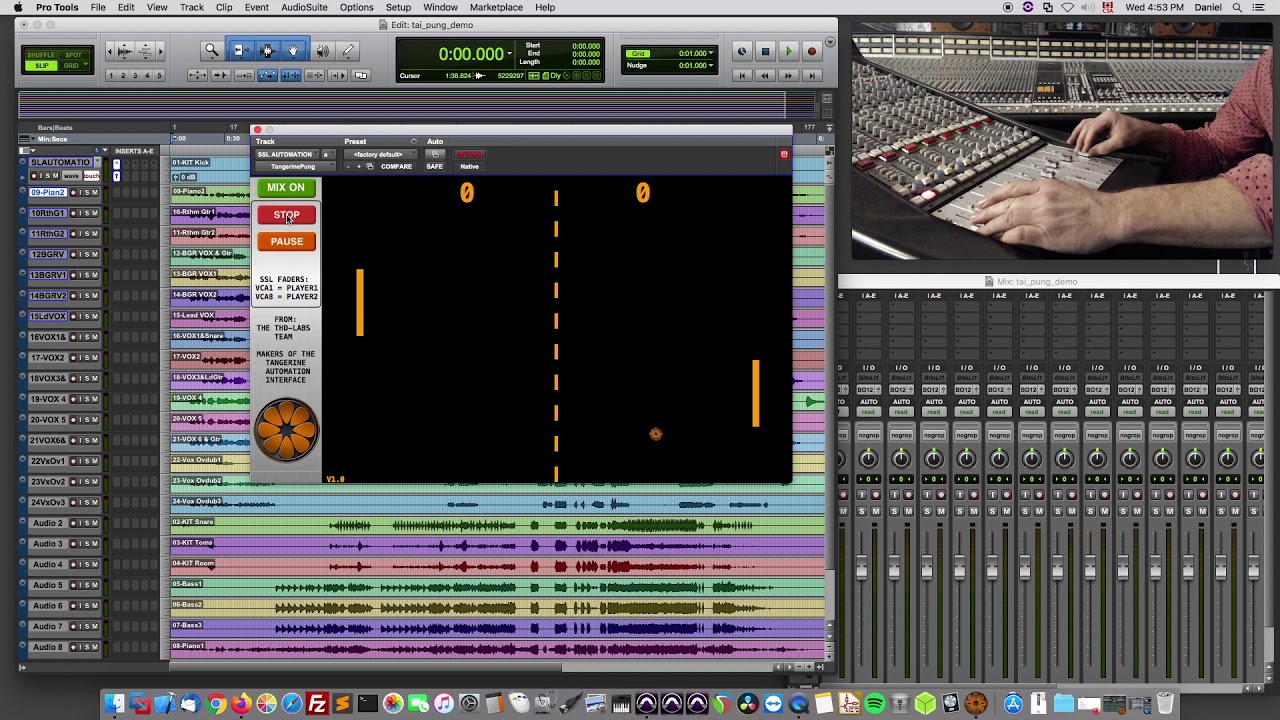Select the Grabber hand tool

[292, 50]
